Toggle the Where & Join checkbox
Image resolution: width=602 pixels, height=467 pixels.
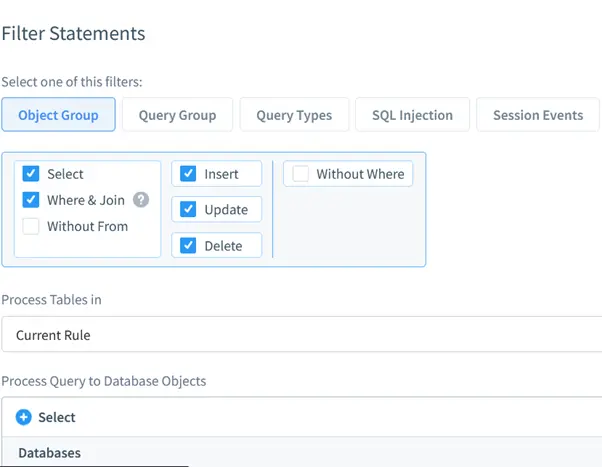31,200
